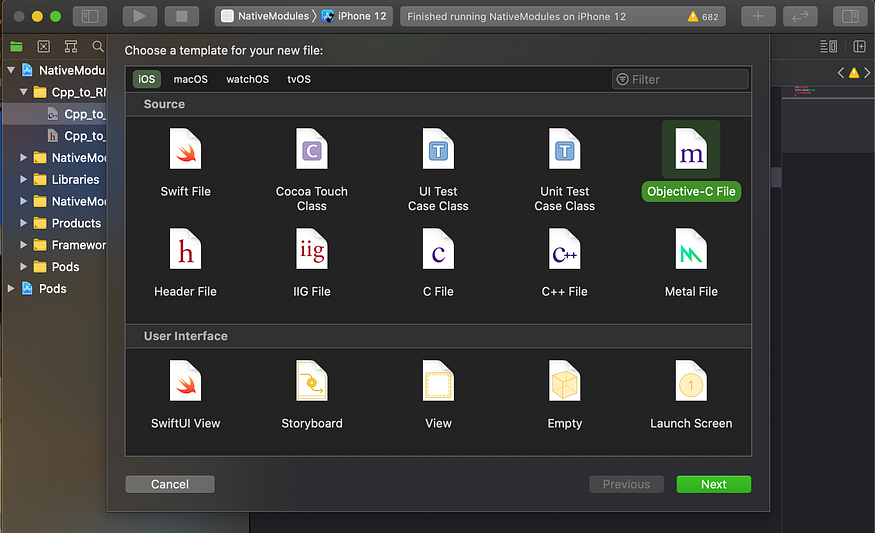Choose the Cocoa Touch Class template

click(x=311, y=169)
